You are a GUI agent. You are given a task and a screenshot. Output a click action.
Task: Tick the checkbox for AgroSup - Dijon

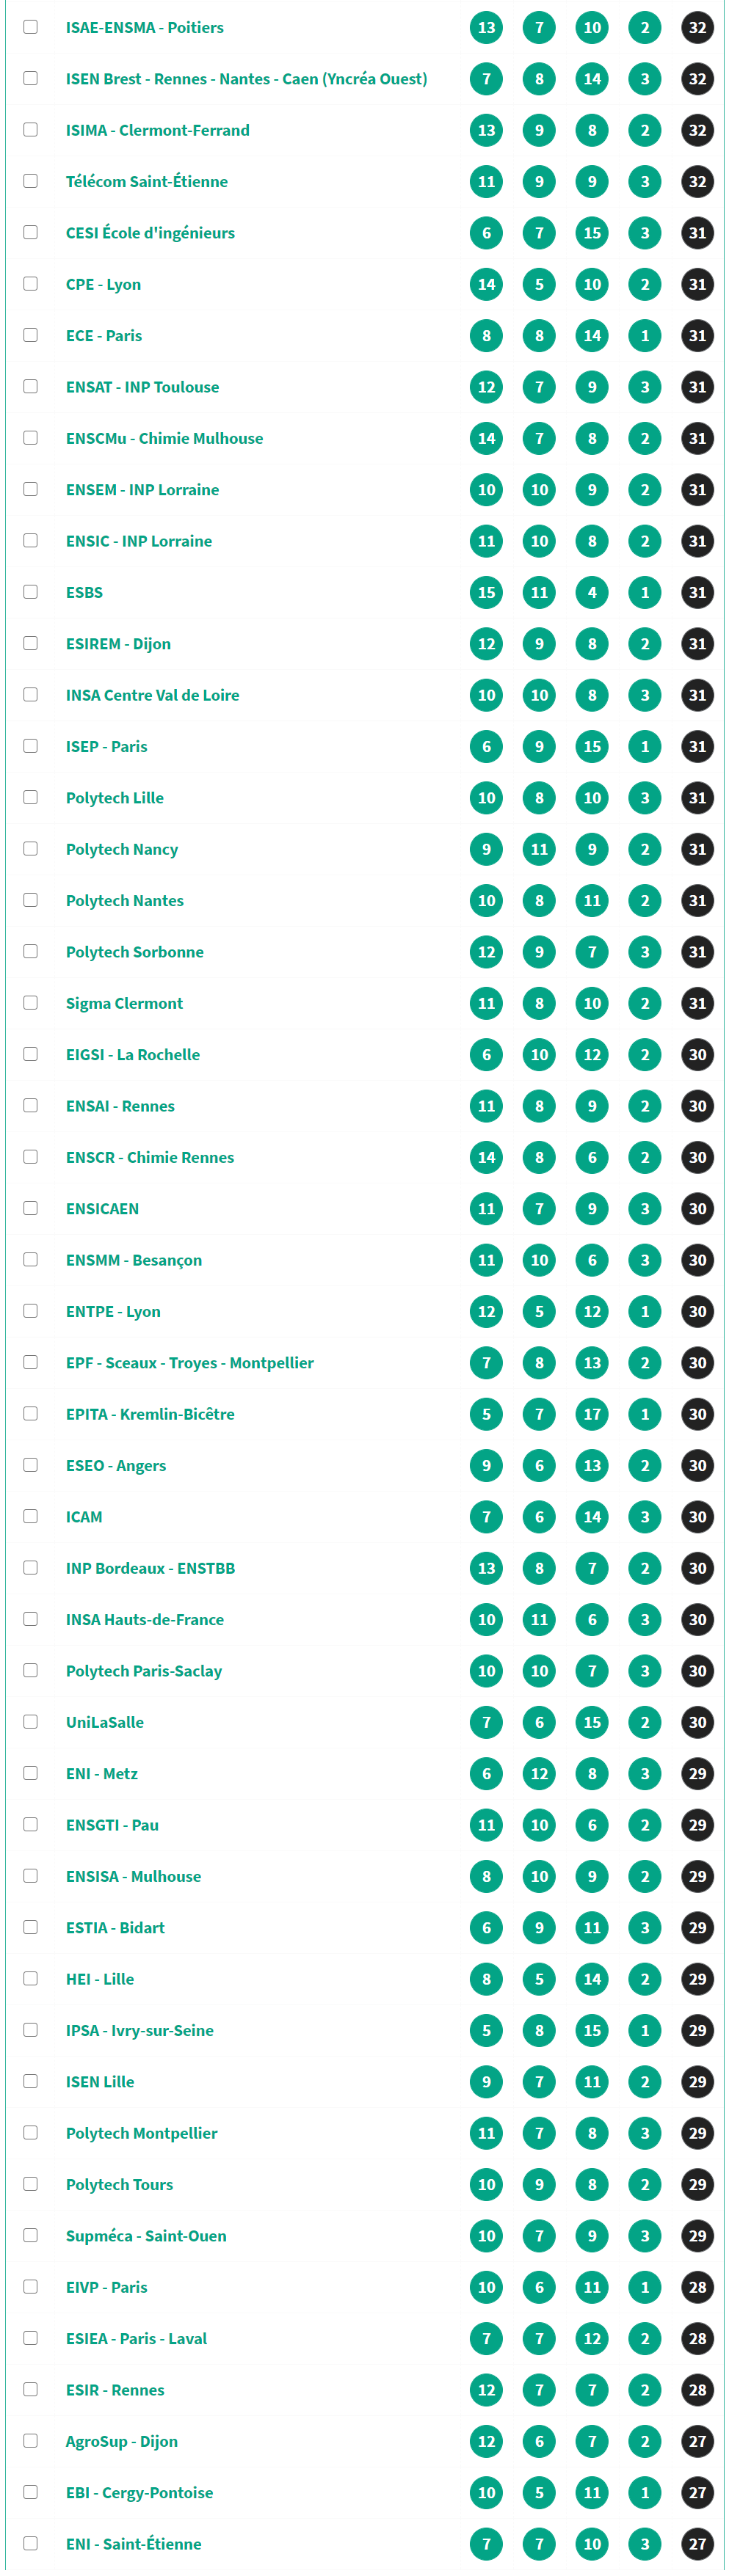(31, 2440)
